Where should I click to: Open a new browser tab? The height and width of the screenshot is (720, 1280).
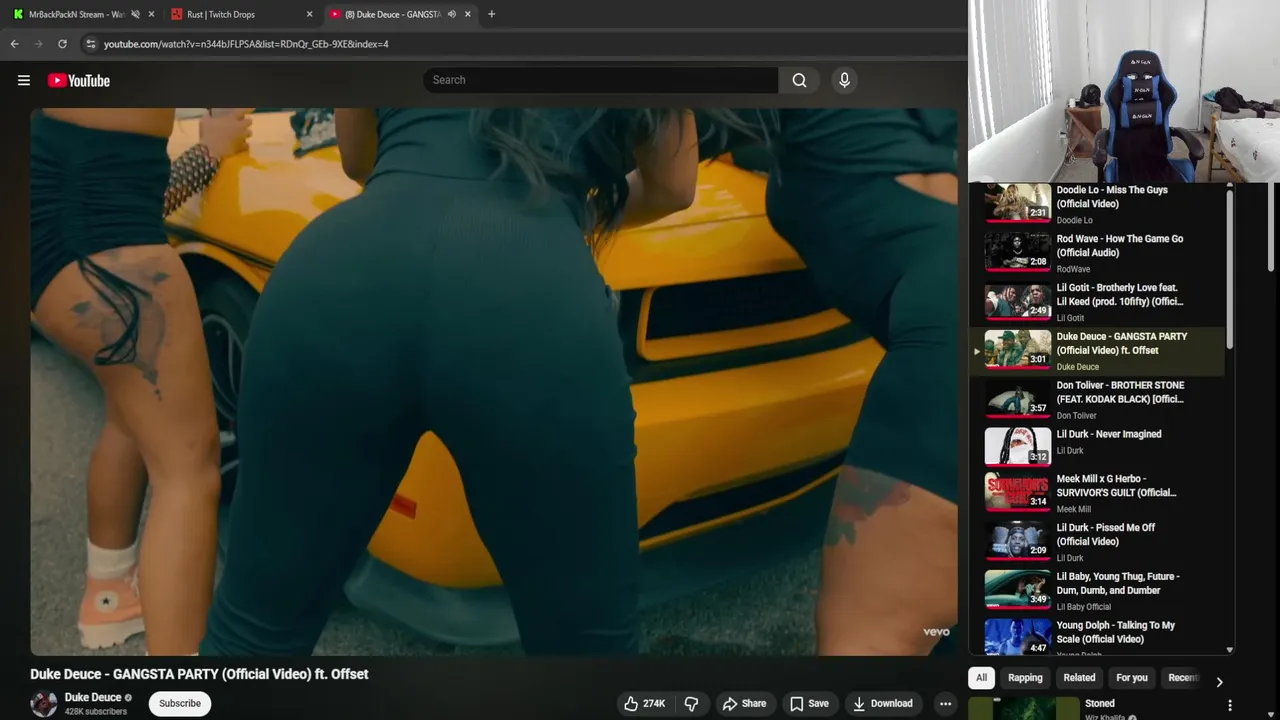491,14
